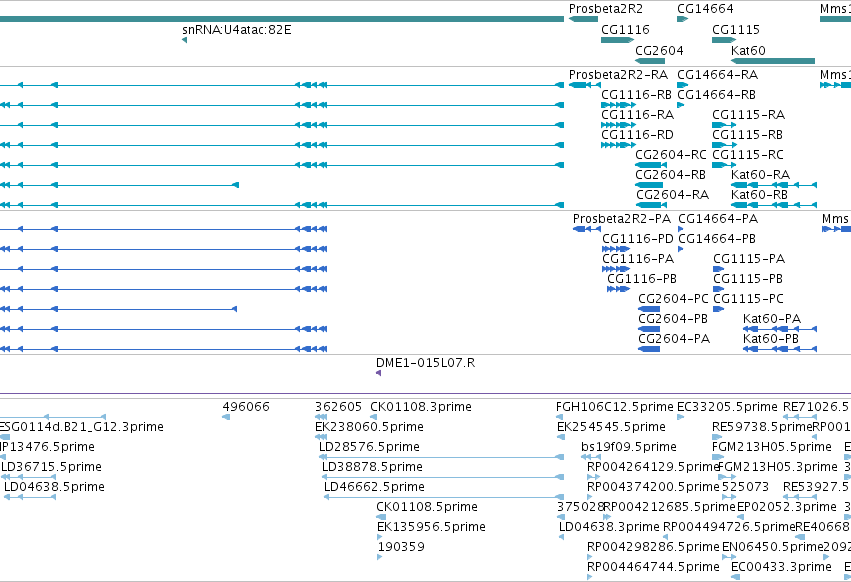Select protein CG14664-PA
This screenshot has width=851, height=582.
(718, 219)
